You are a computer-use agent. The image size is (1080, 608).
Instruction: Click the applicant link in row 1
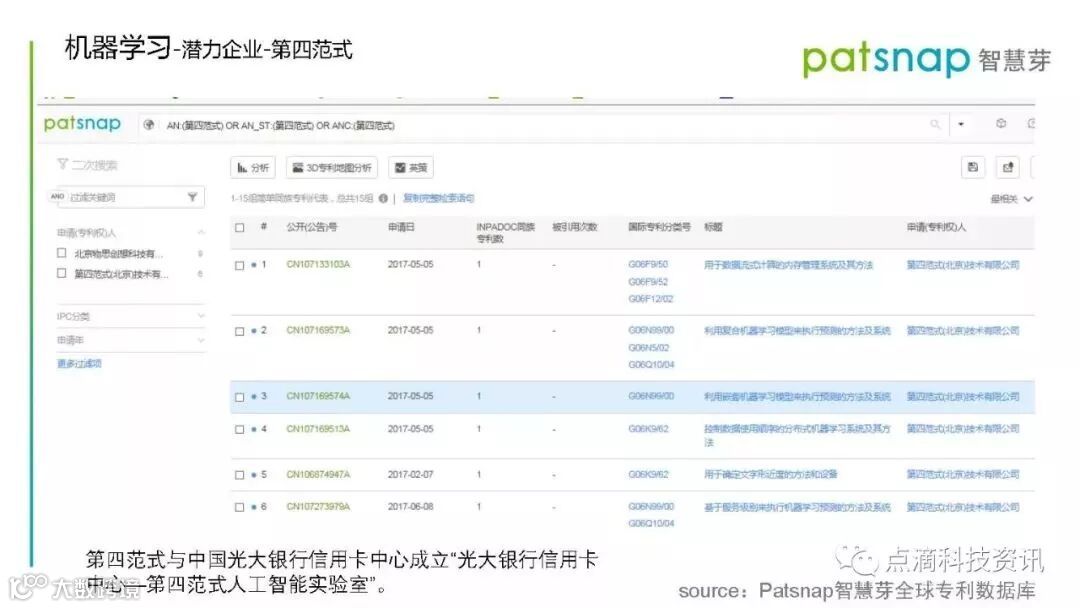tap(963, 265)
